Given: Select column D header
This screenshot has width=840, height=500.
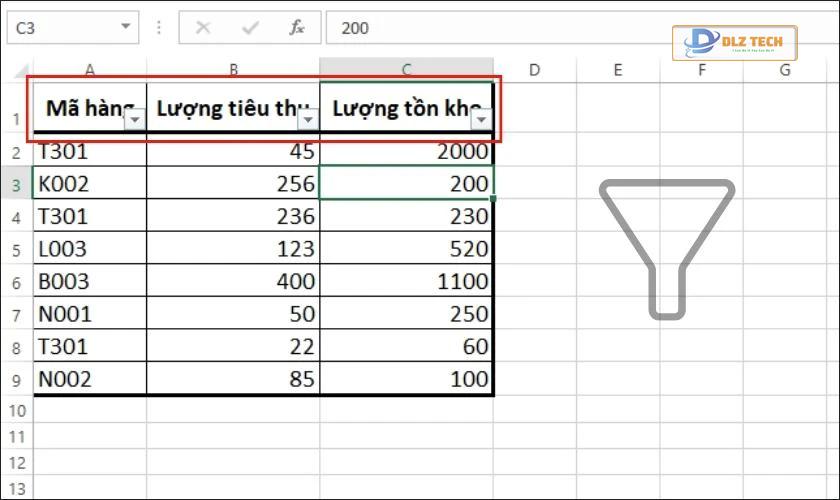Looking at the screenshot, I should 535,70.
